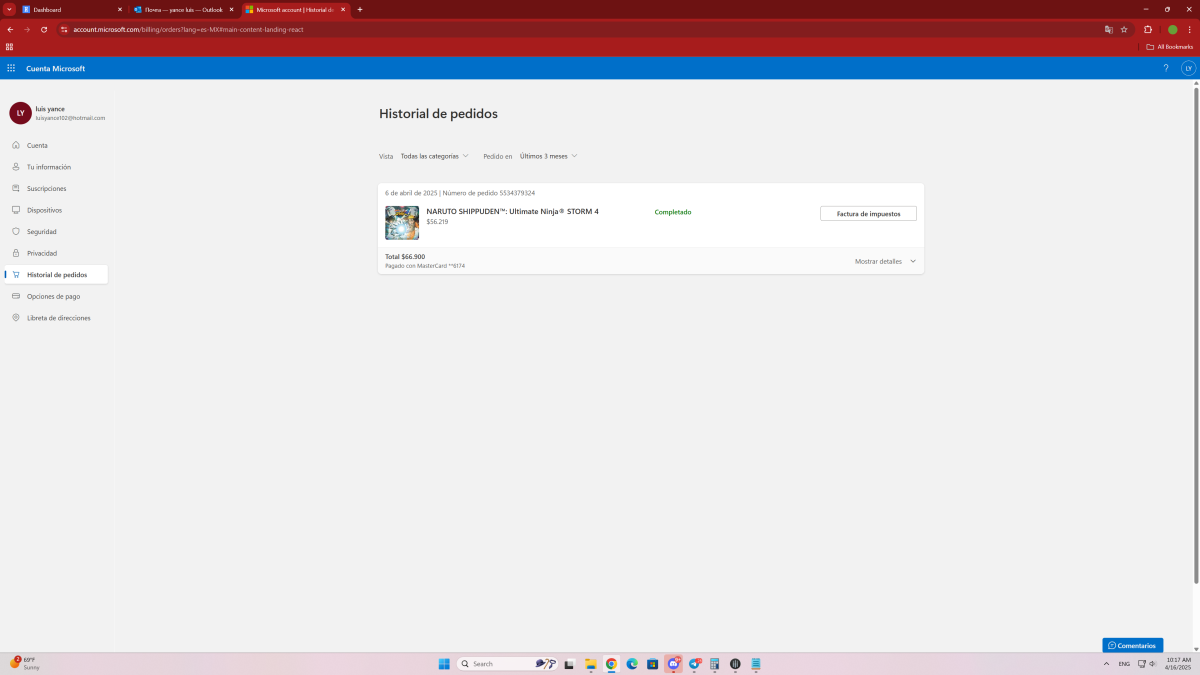Open the NARUTO SHIPPUDEN game thumbnail

[x=402, y=222]
